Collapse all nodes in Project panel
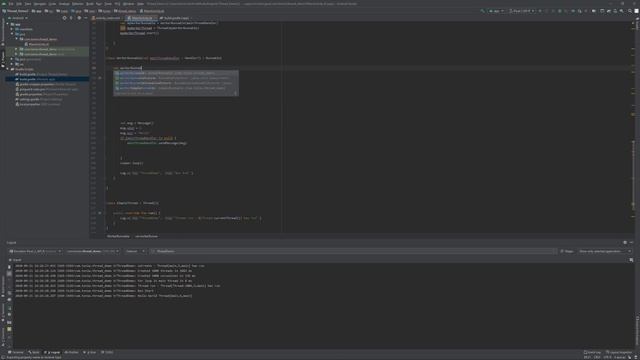 click(x=71, y=18)
